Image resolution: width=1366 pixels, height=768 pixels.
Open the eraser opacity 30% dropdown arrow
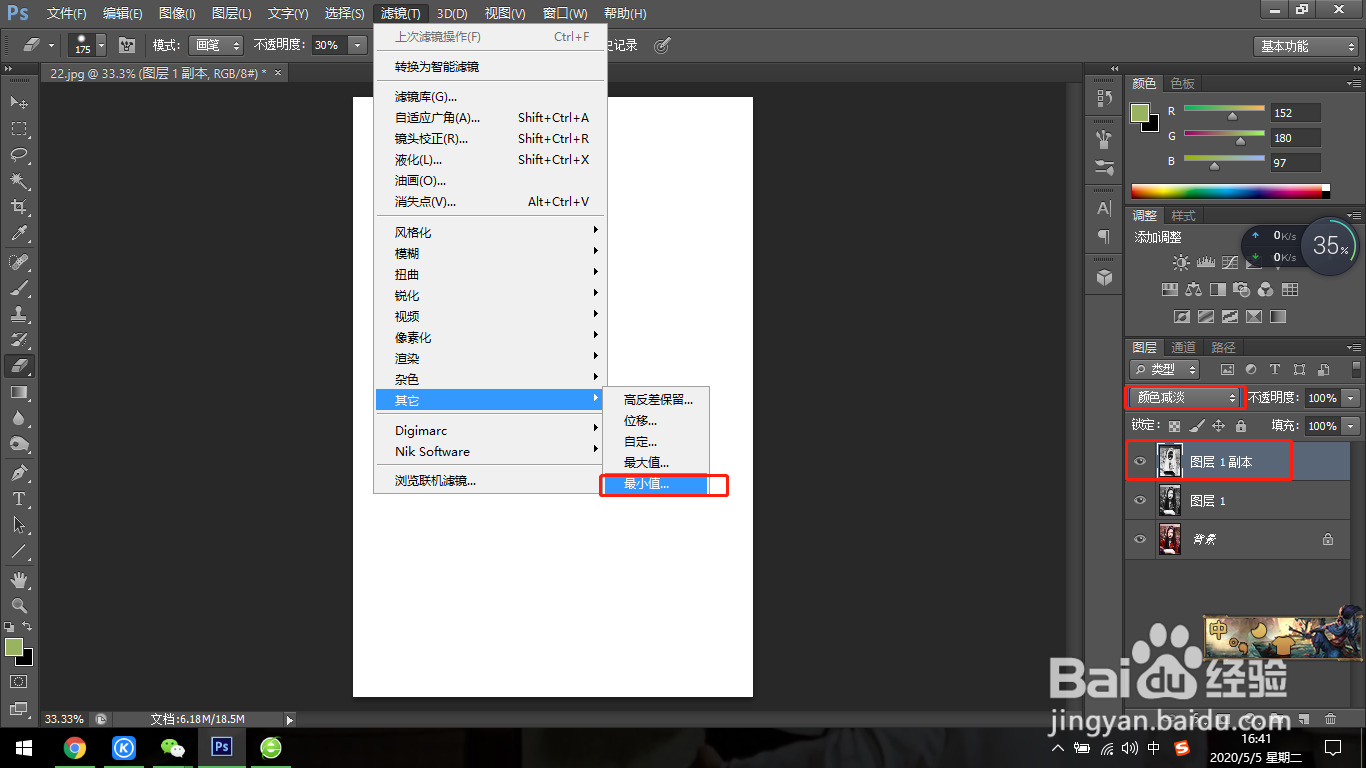[357, 45]
